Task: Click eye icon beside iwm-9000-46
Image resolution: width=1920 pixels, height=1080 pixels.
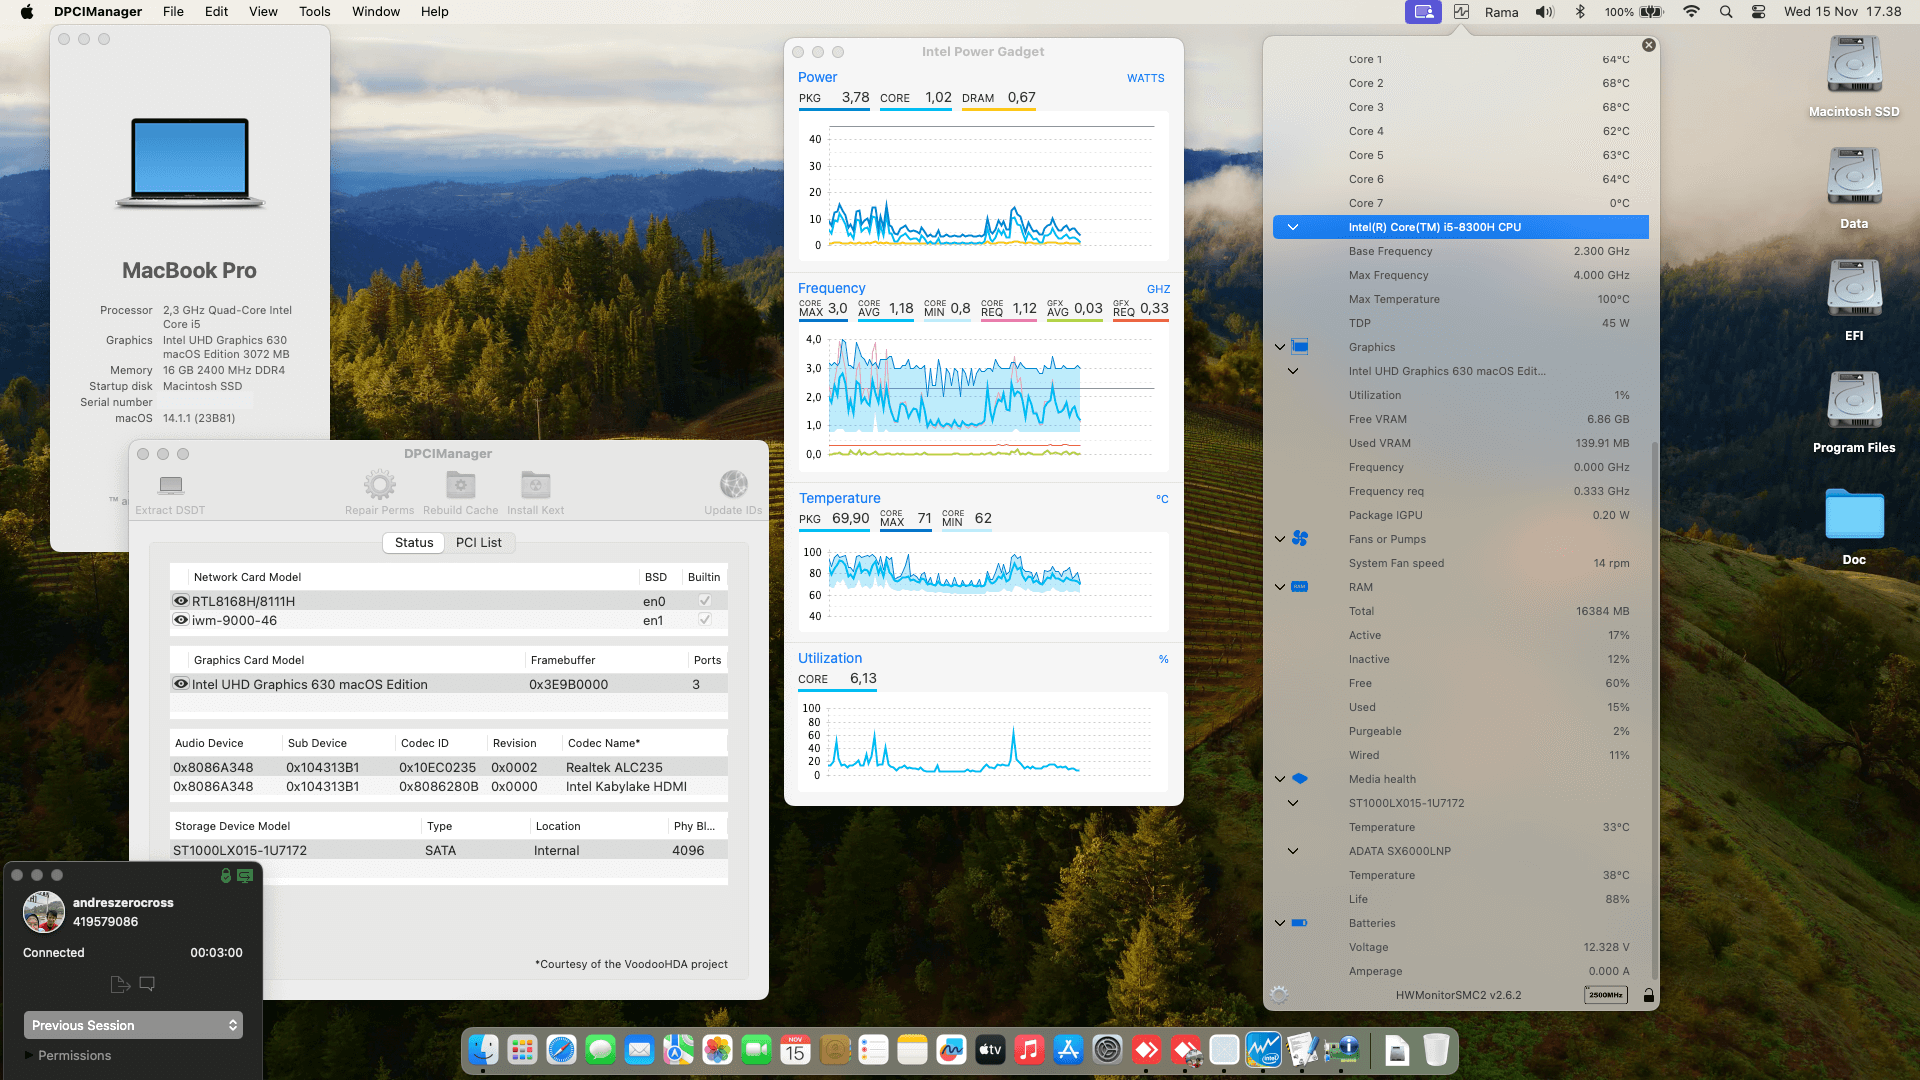Action: click(x=181, y=620)
